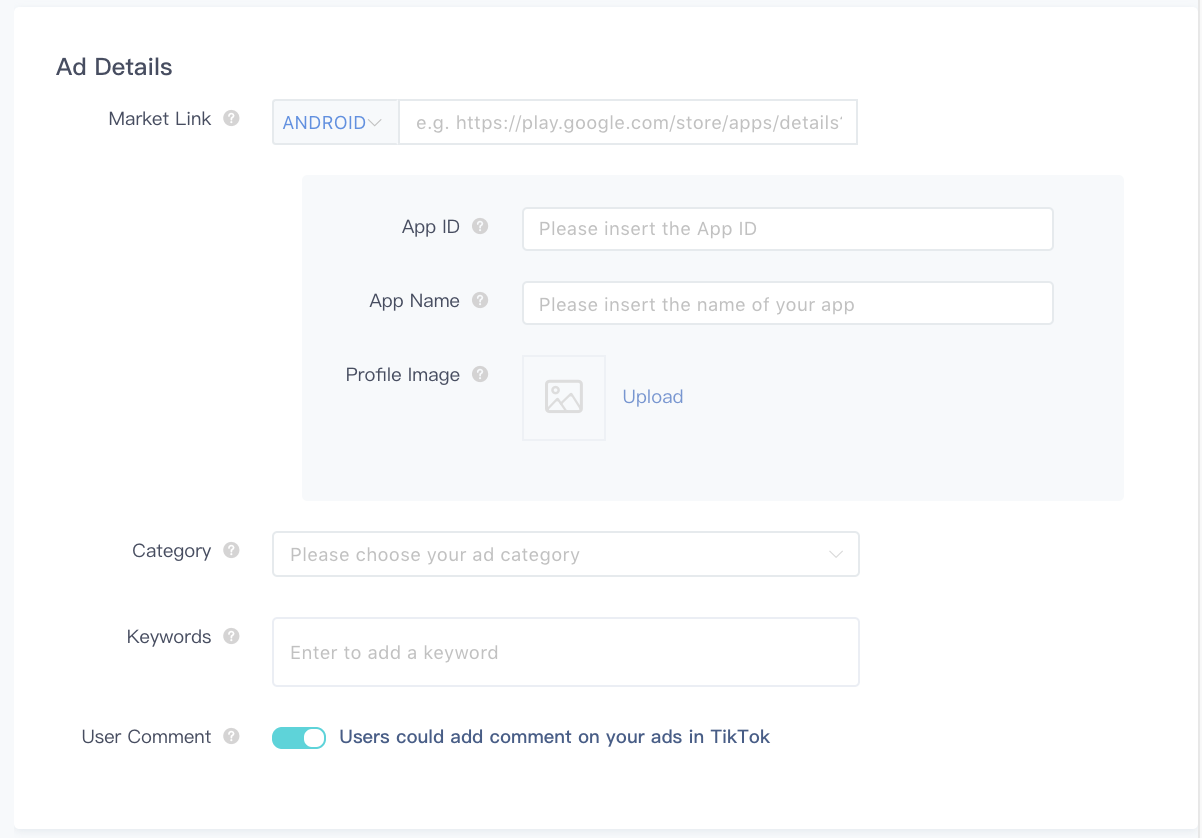The image size is (1202, 838).
Task: Open the User Comment help tooltip
Action: coord(231,736)
